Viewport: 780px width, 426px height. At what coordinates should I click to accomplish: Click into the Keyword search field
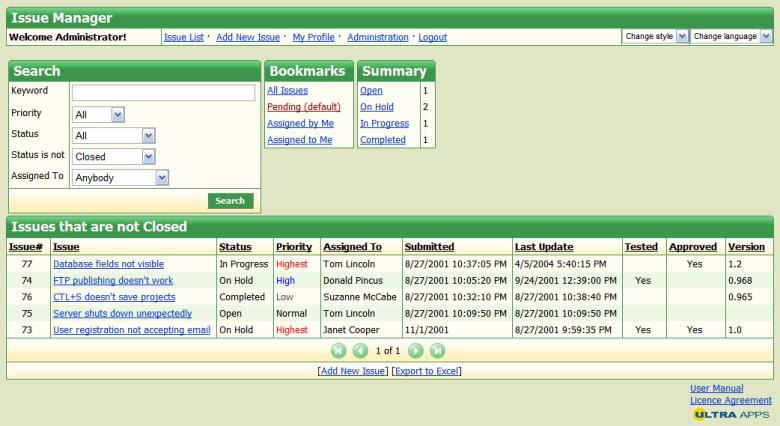click(x=163, y=92)
